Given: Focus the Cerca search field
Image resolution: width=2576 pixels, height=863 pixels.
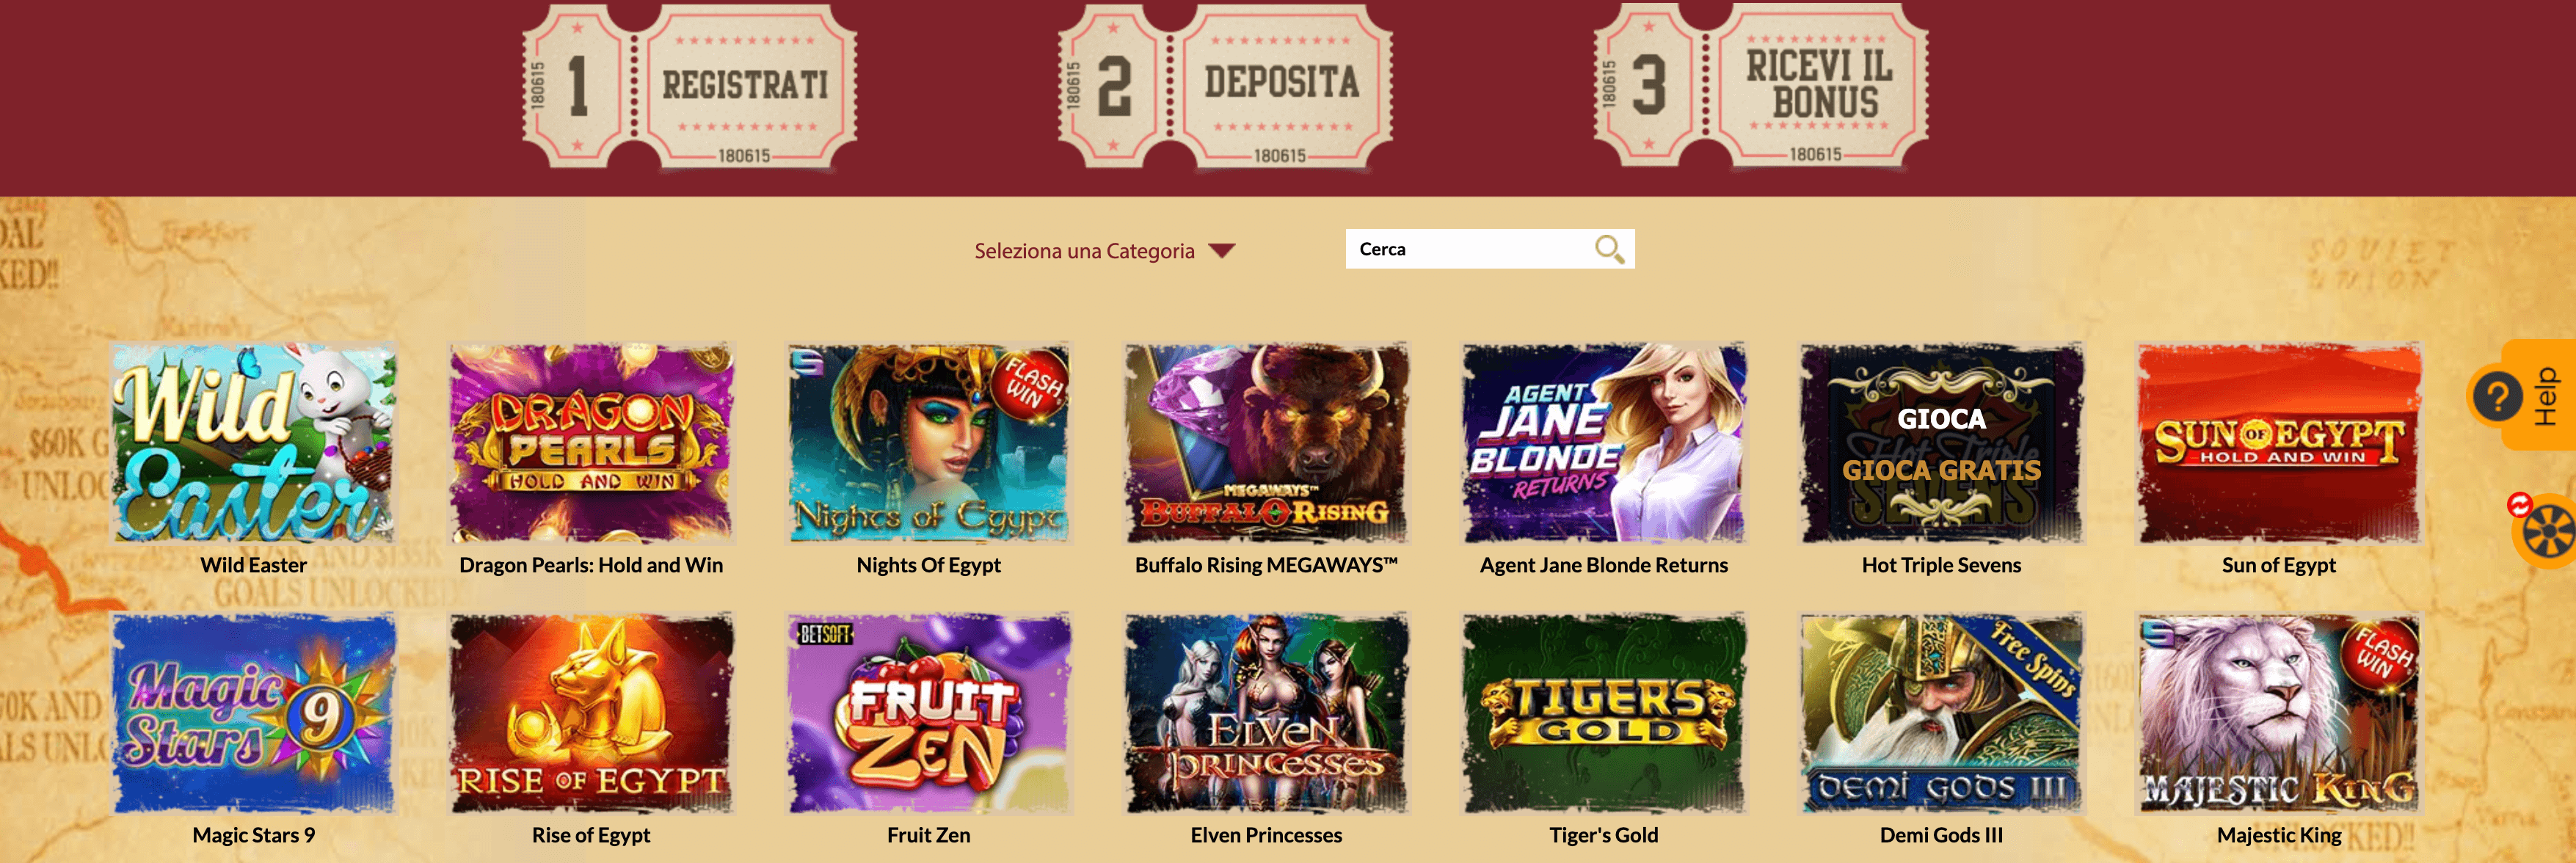Looking at the screenshot, I should 1469,249.
